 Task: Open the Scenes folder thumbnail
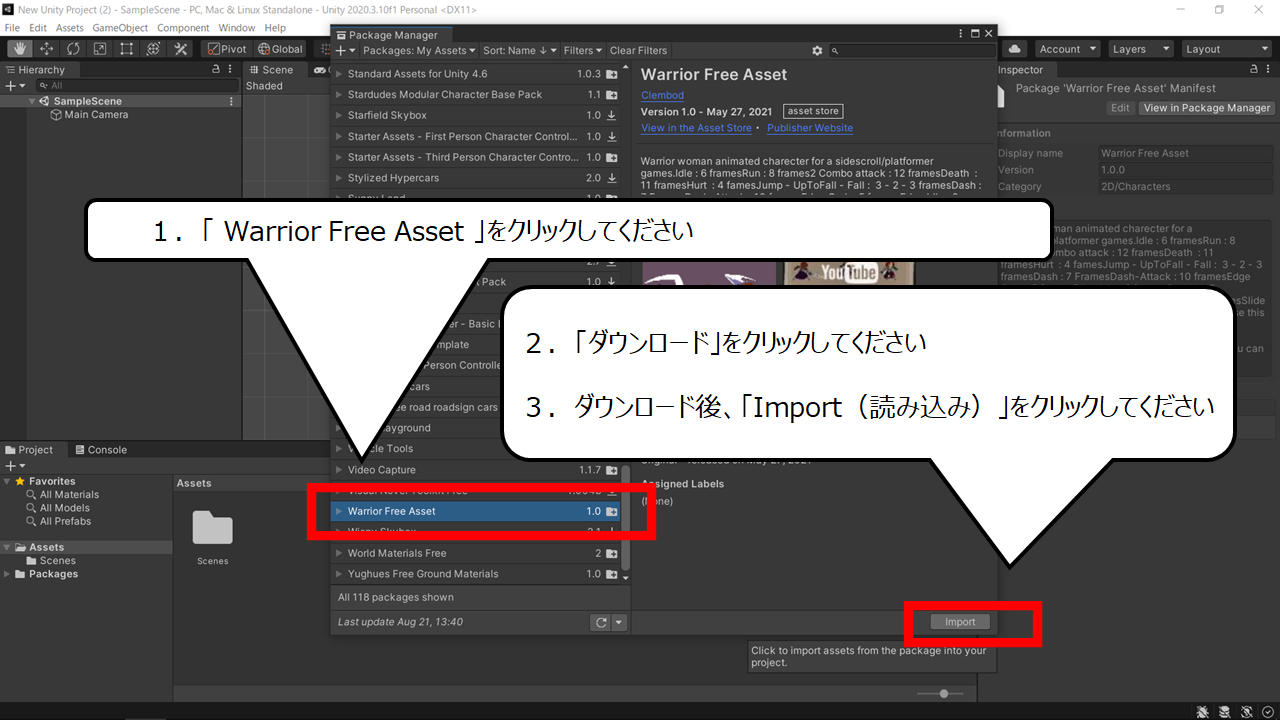[212, 530]
